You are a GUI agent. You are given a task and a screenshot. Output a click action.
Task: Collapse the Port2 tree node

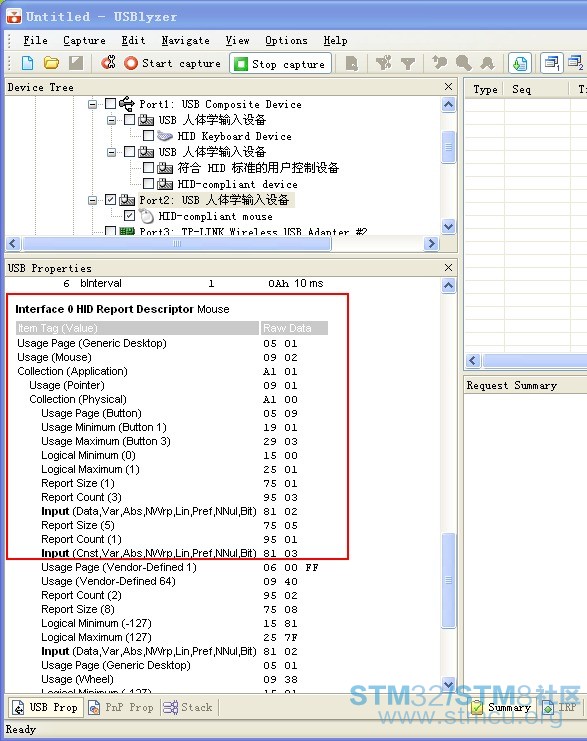click(x=93, y=200)
